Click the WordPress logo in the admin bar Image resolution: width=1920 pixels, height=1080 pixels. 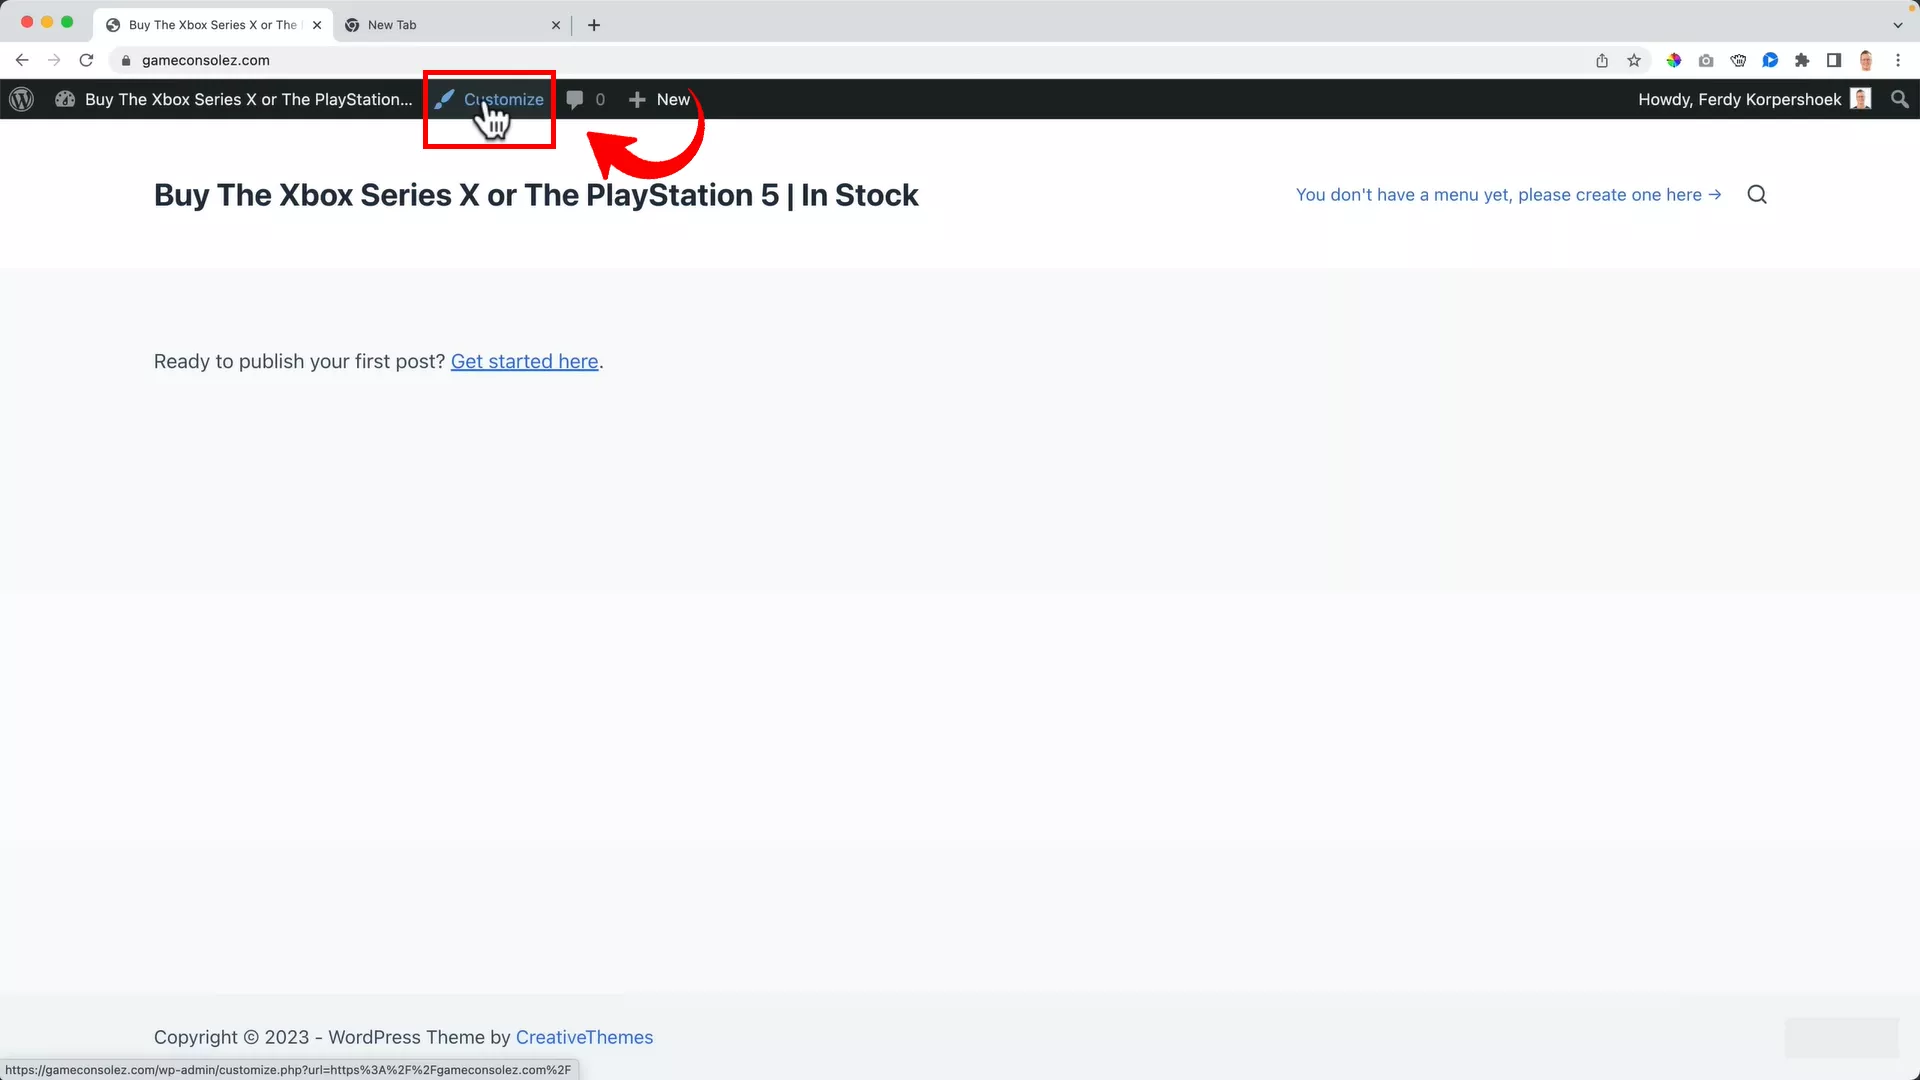point(21,99)
